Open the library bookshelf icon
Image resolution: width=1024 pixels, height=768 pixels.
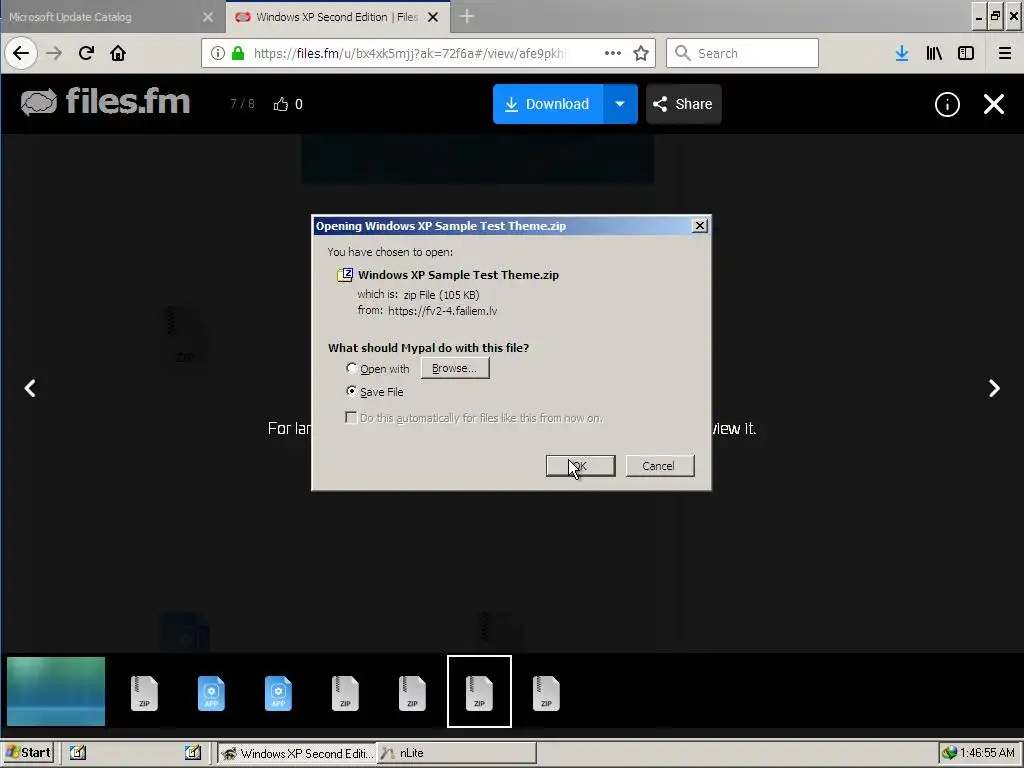pyautogui.click(x=934, y=53)
